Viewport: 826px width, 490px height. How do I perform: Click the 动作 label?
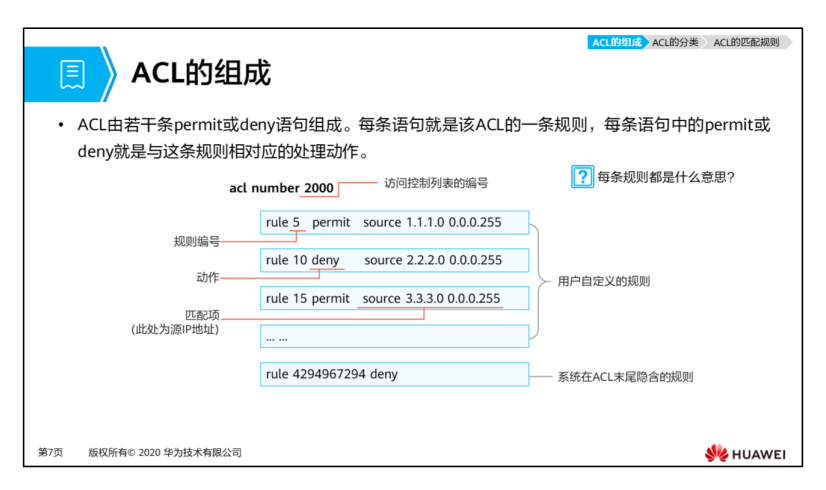[x=208, y=277]
